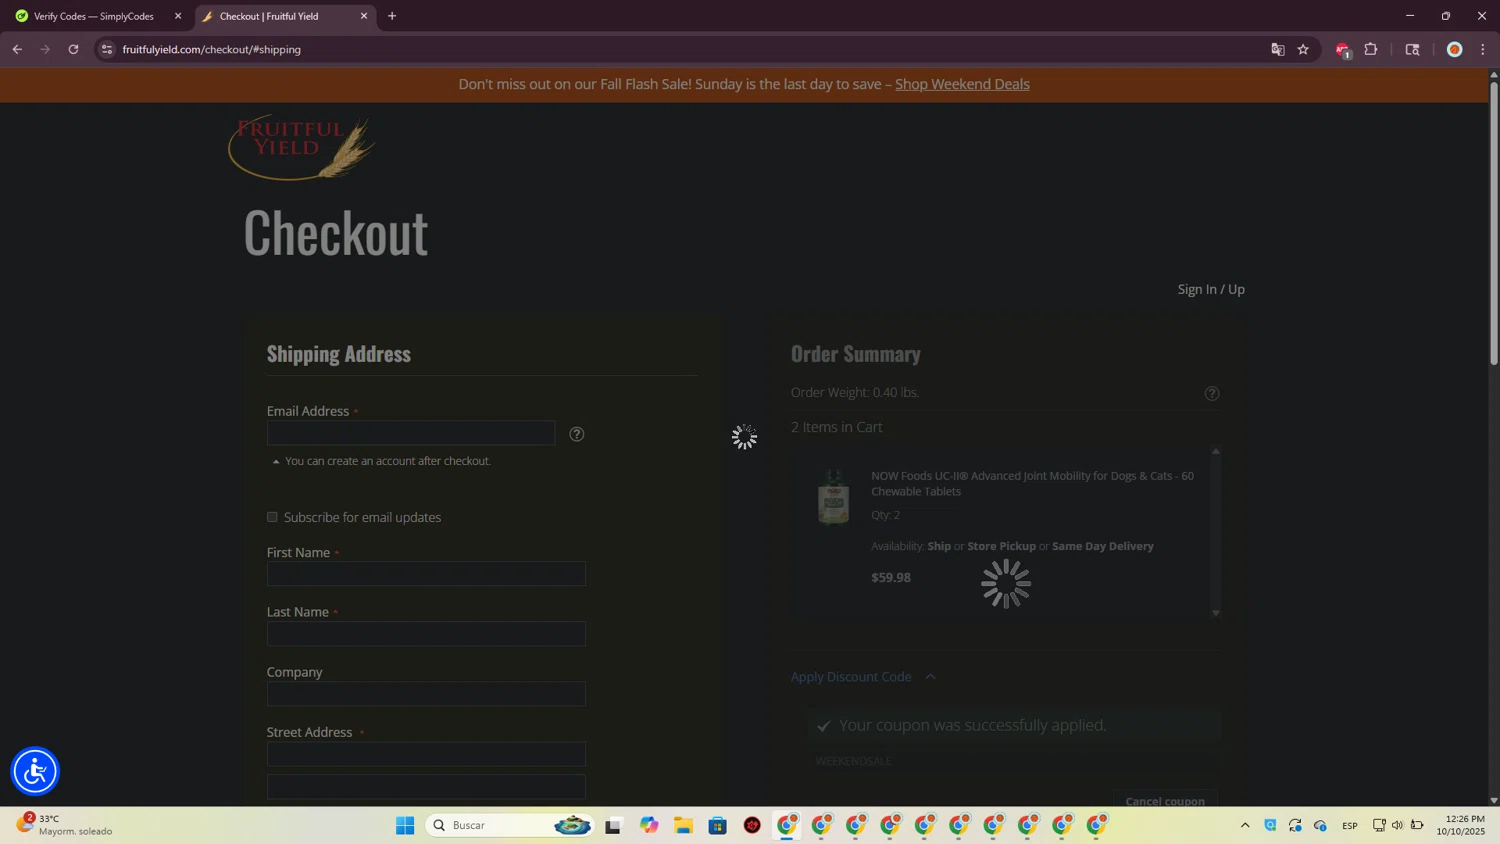Open the Windows Start menu
Viewport: 1500px width, 844px height.
[x=405, y=825]
